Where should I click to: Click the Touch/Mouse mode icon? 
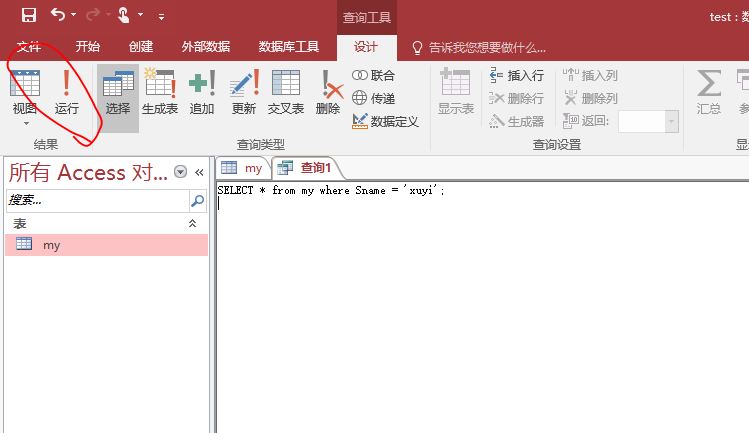pos(124,15)
